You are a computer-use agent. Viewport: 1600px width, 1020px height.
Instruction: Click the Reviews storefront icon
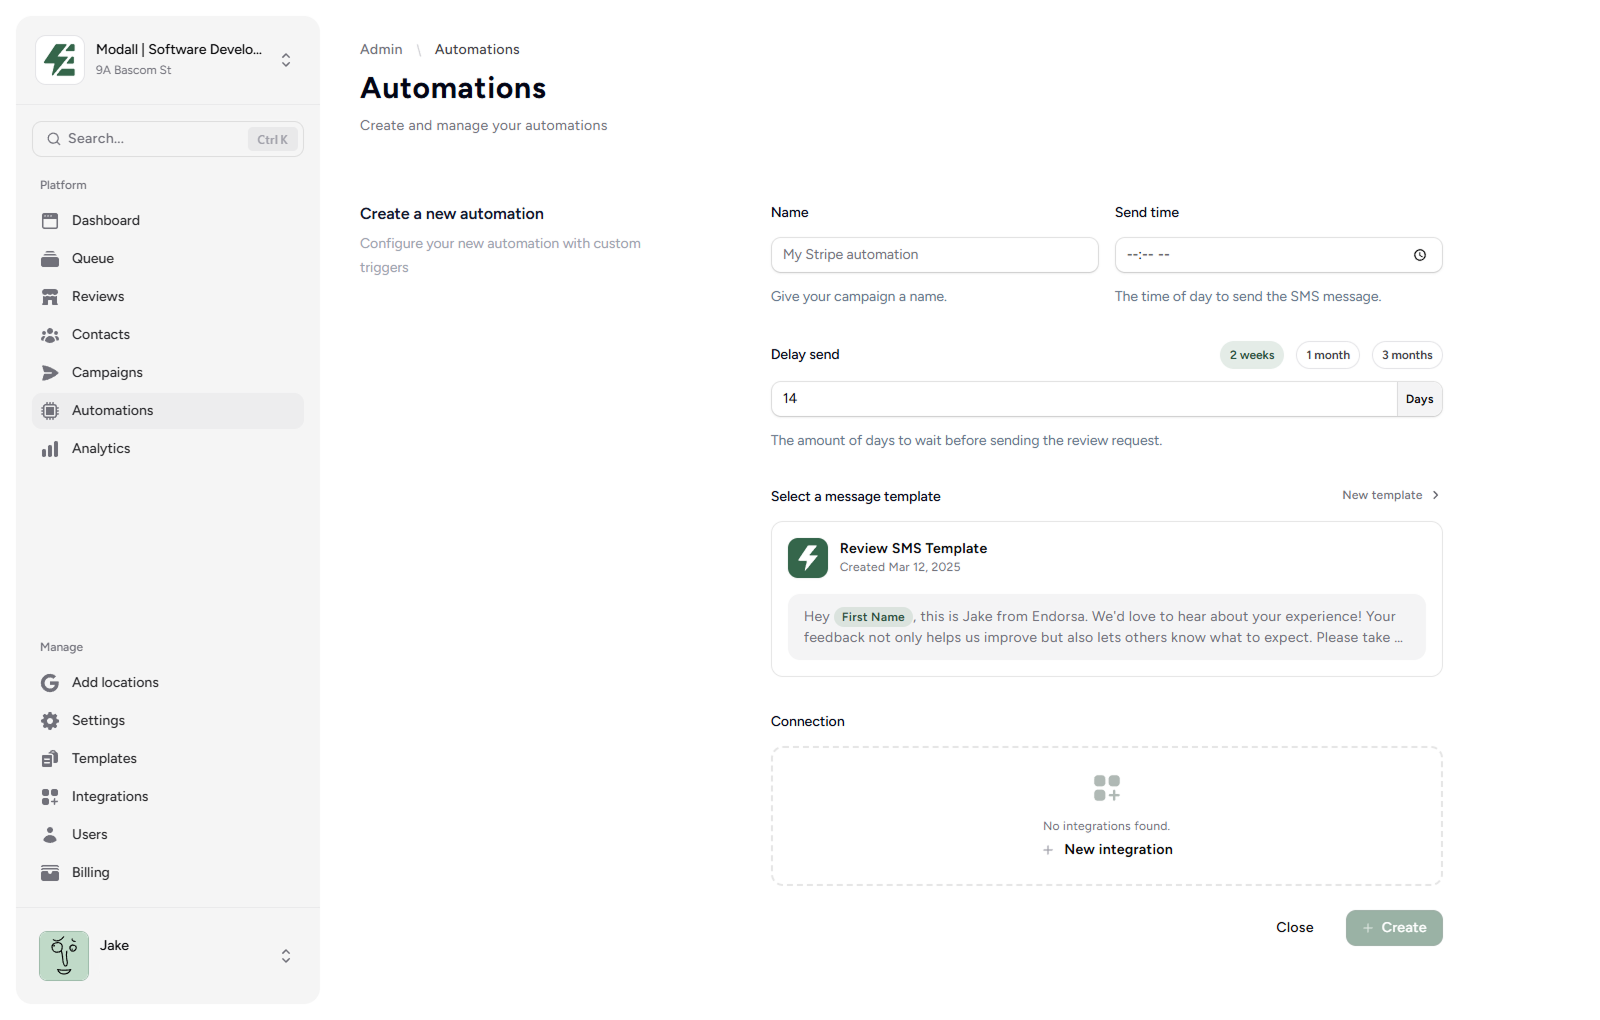[x=50, y=297]
